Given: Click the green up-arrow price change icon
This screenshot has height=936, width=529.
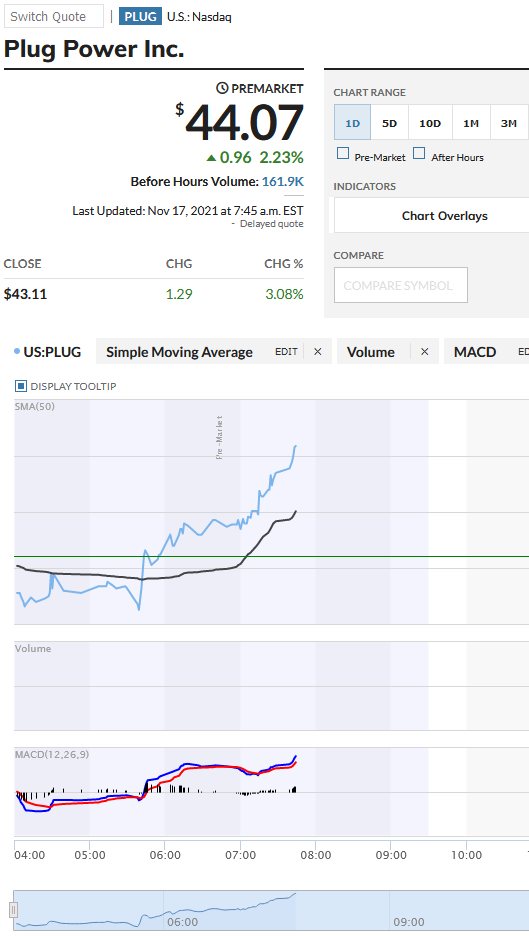Looking at the screenshot, I should point(211,158).
